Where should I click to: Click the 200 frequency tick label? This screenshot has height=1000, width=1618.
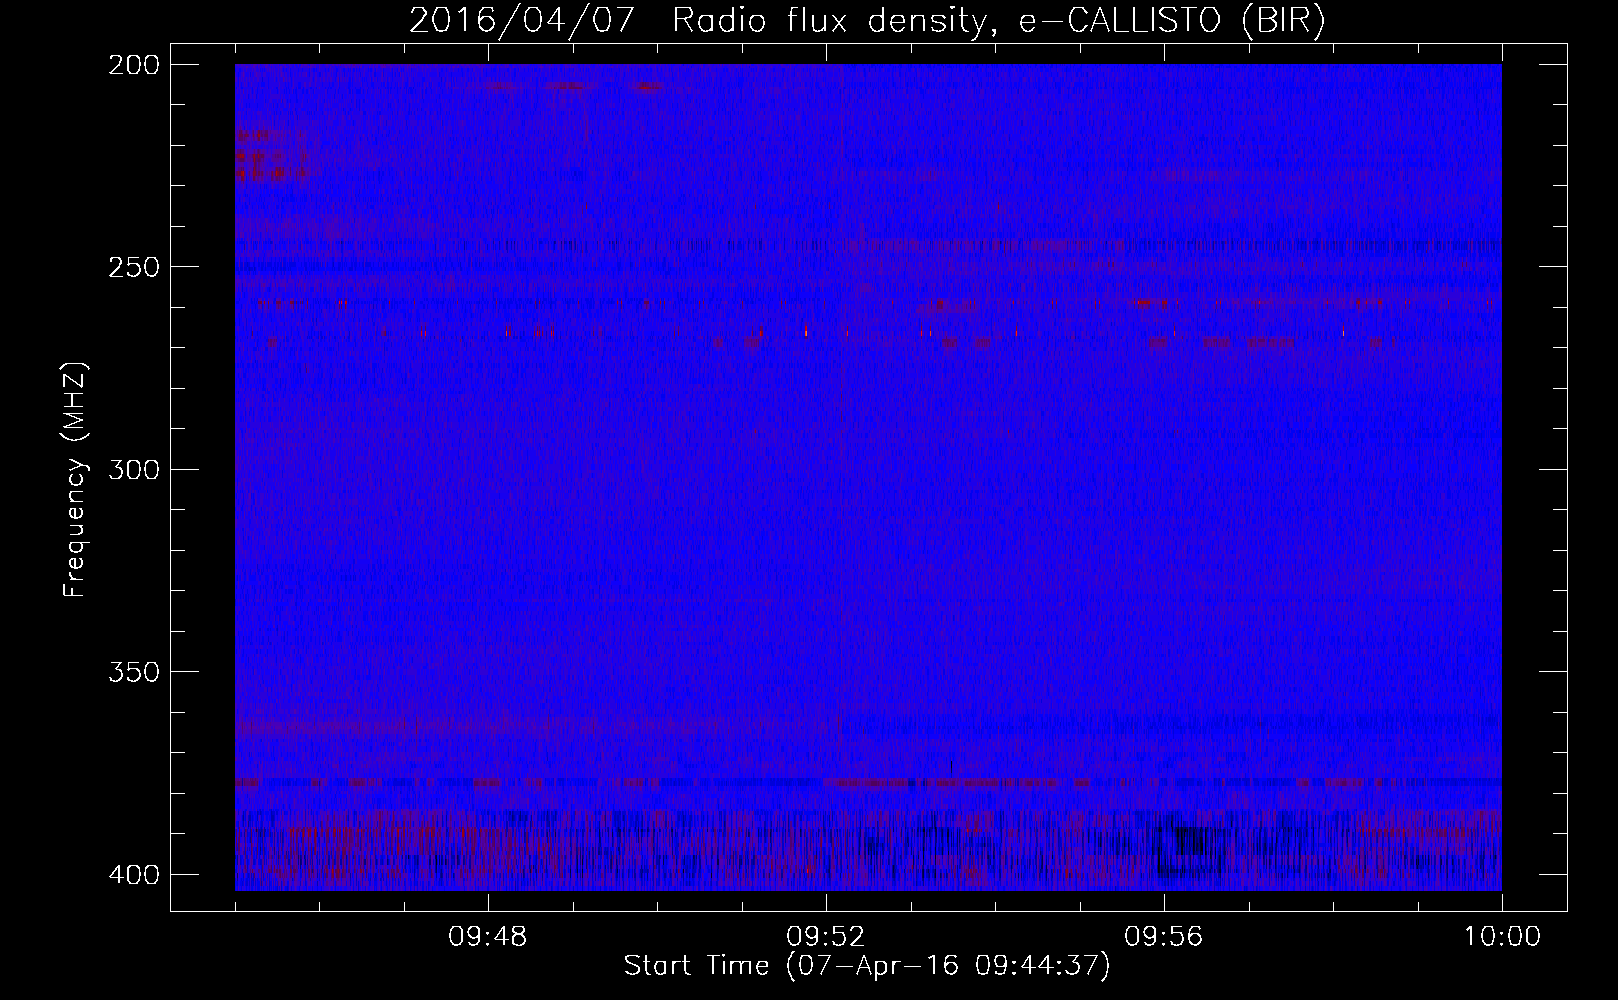(133, 65)
